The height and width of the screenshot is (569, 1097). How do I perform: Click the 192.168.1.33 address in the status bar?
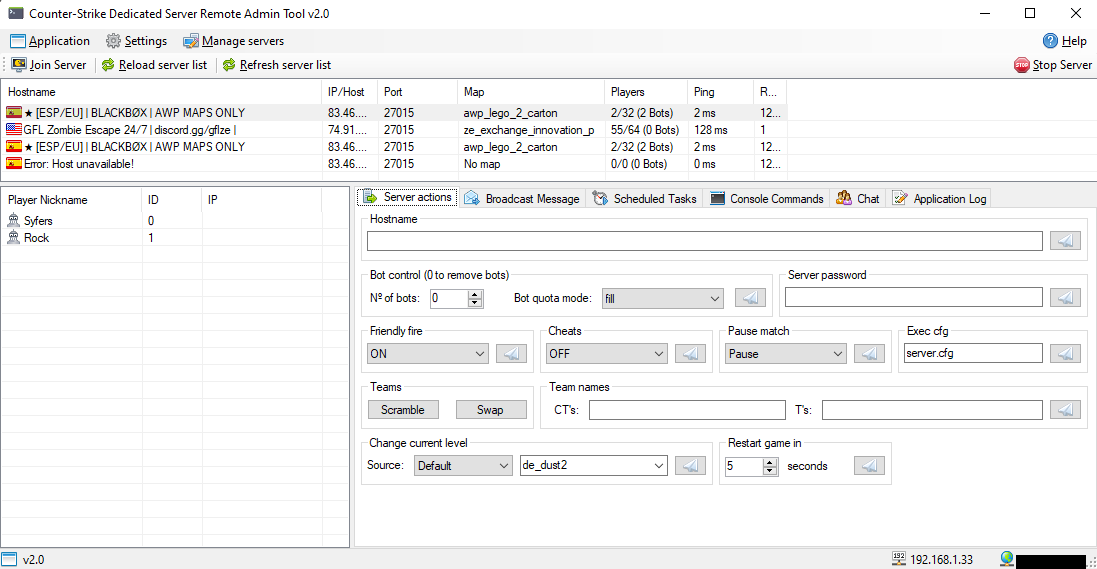click(x=942, y=559)
